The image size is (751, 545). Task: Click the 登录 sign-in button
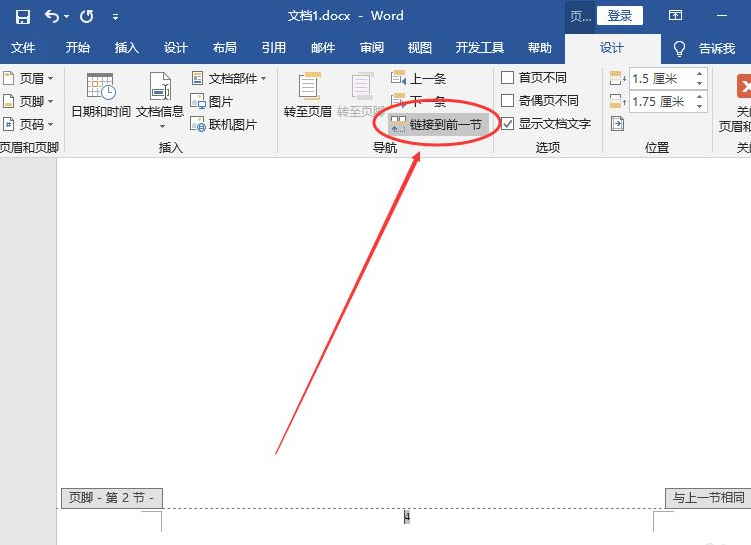tap(620, 16)
